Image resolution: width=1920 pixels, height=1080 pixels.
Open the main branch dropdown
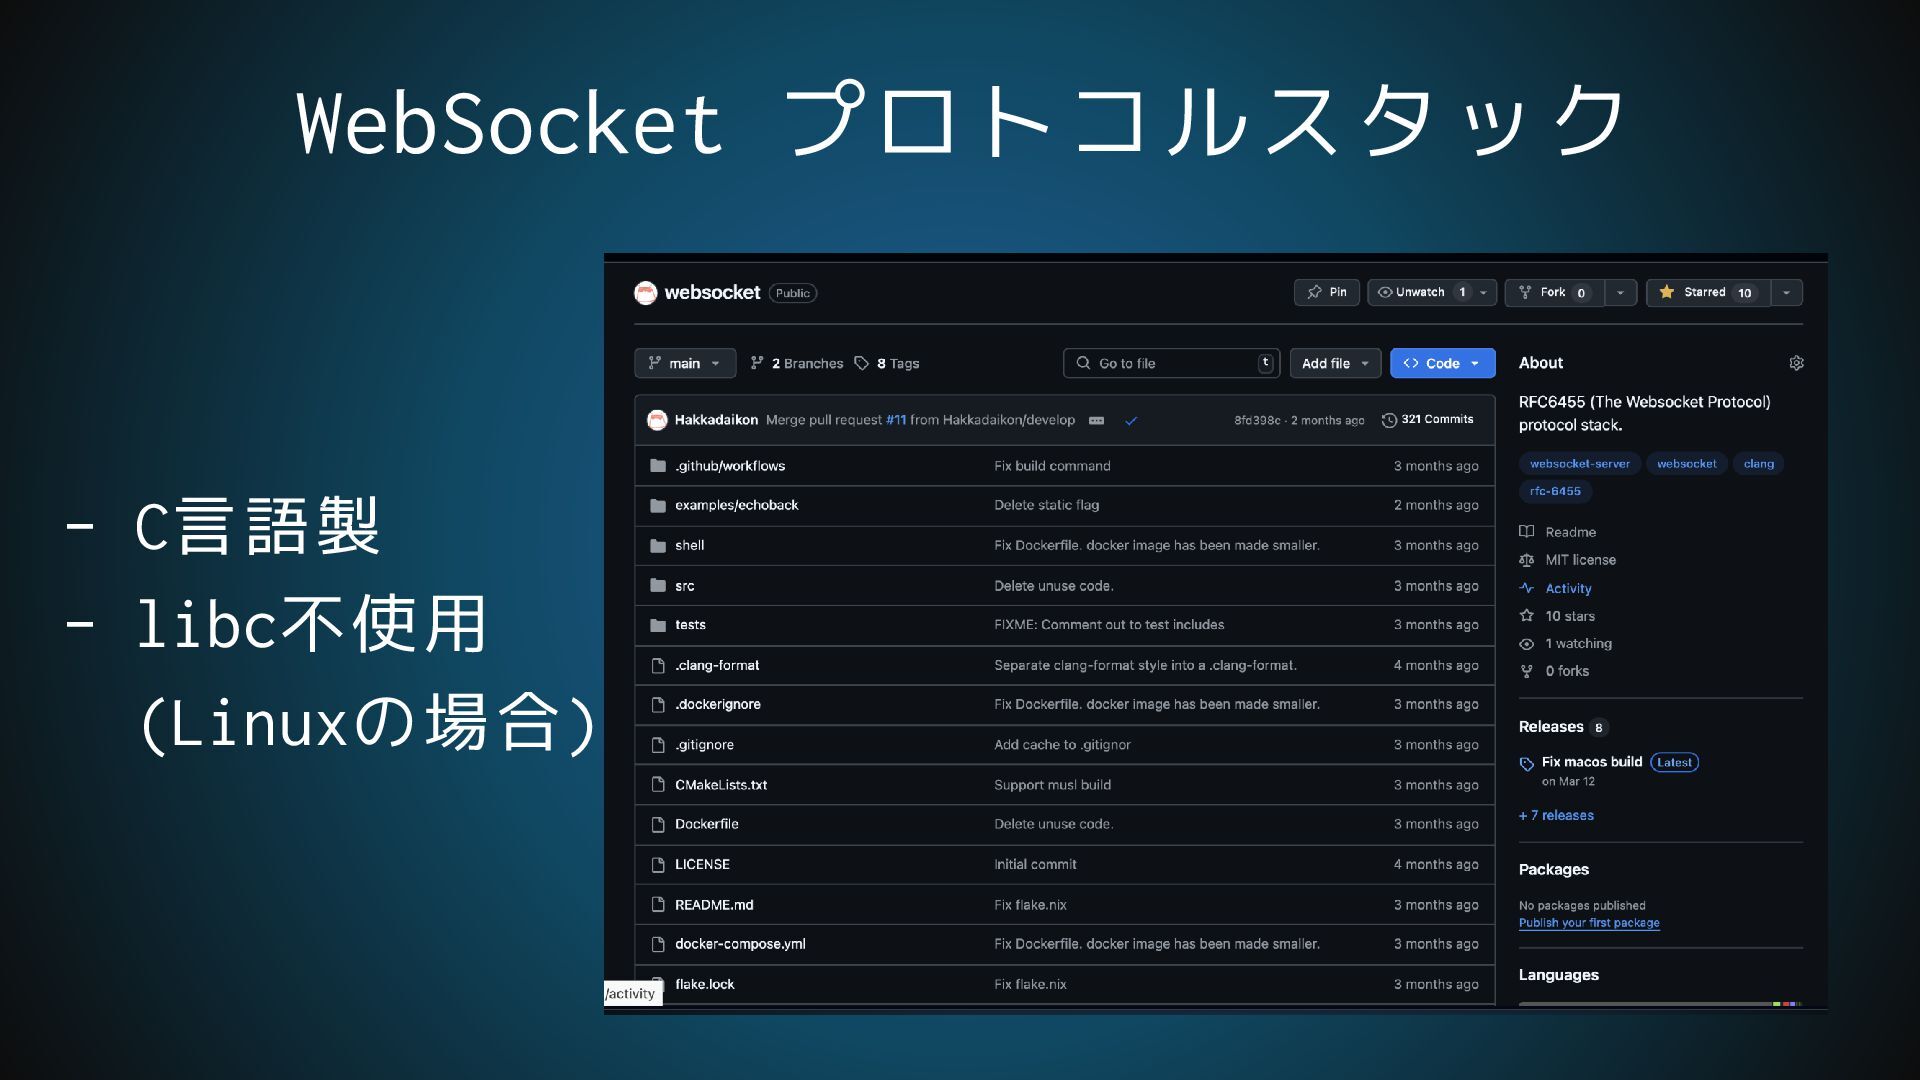(685, 363)
